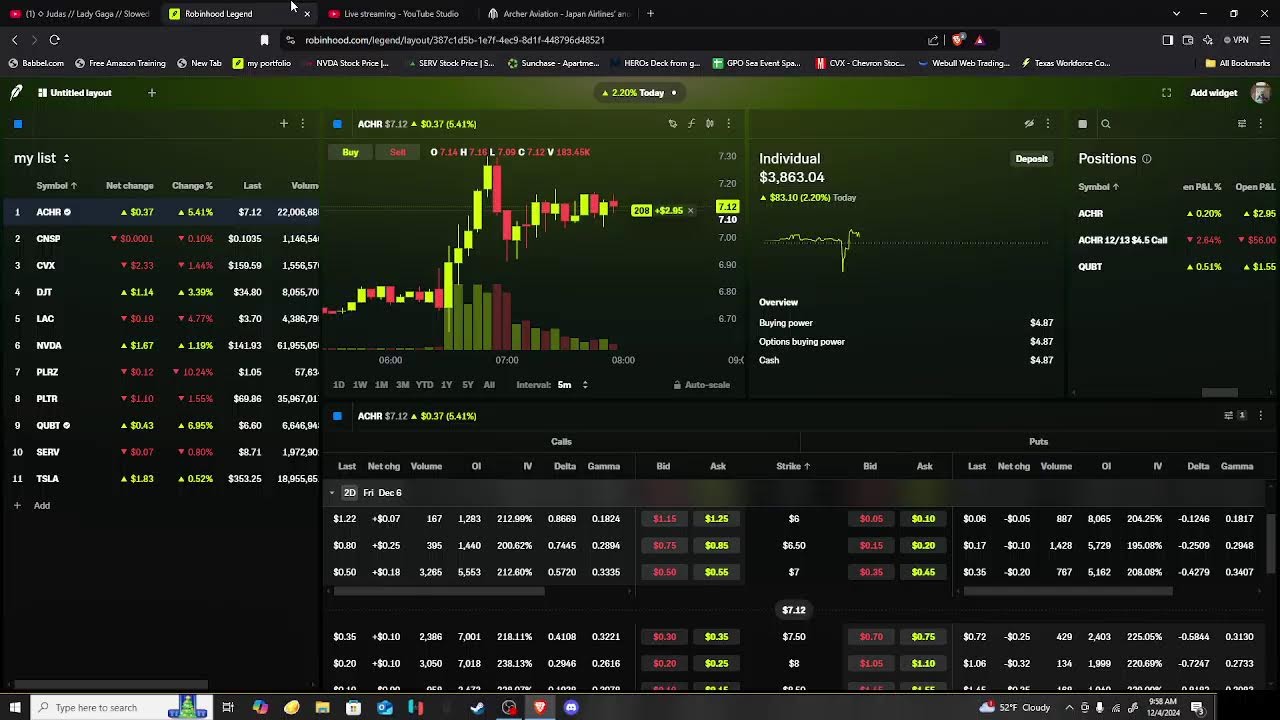This screenshot has height=720, width=1280.
Task: Click the info icon next to Positions
Action: coord(1147,159)
